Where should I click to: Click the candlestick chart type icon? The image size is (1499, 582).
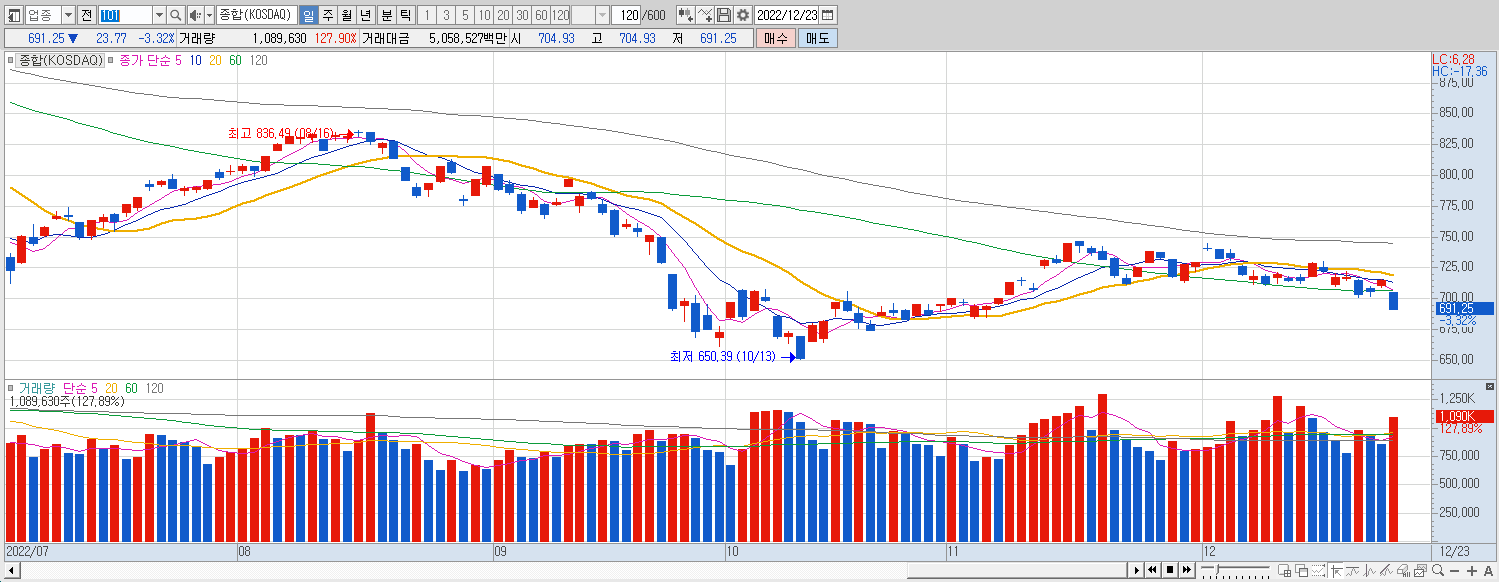click(686, 15)
